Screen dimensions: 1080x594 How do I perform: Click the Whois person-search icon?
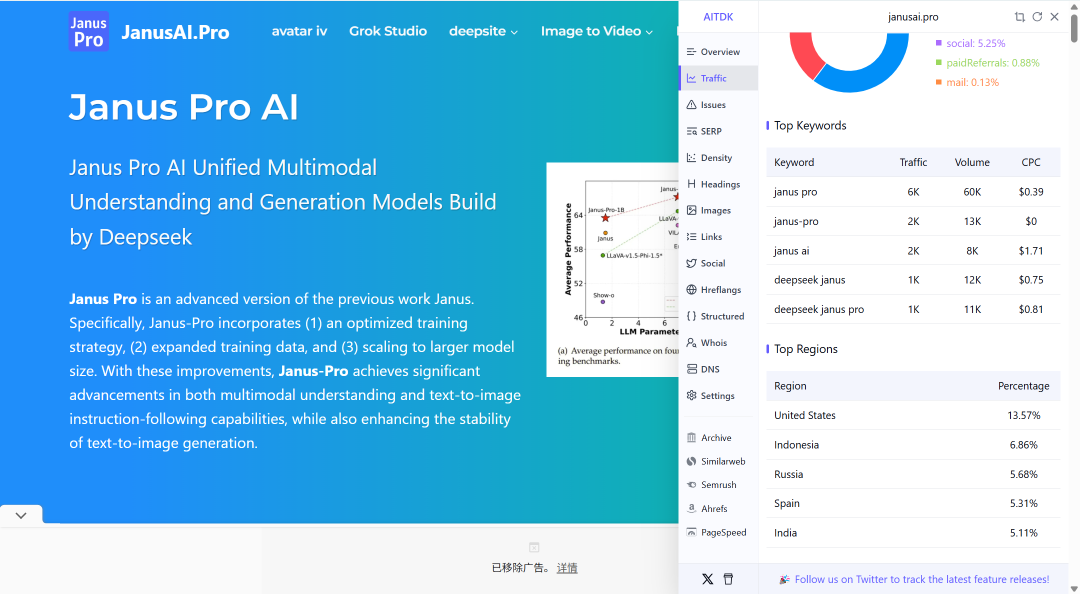(x=692, y=342)
